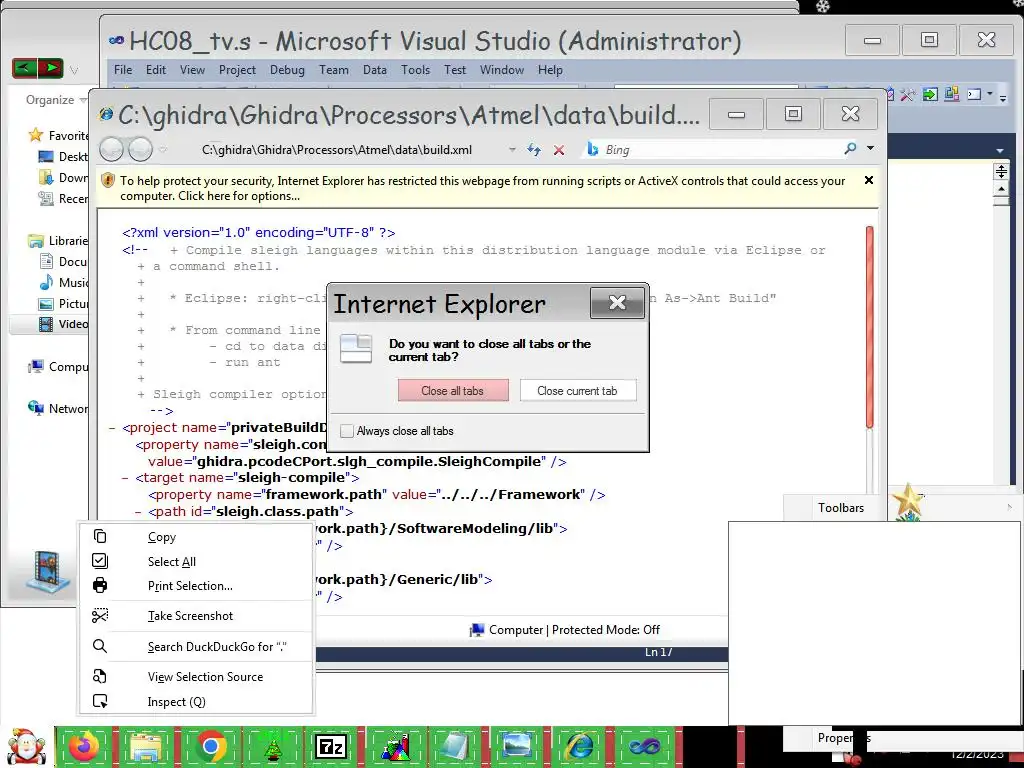The height and width of the screenshot is (768, 1024).
Task: Open Firefox from the taskbar
Action: [84, 746]
